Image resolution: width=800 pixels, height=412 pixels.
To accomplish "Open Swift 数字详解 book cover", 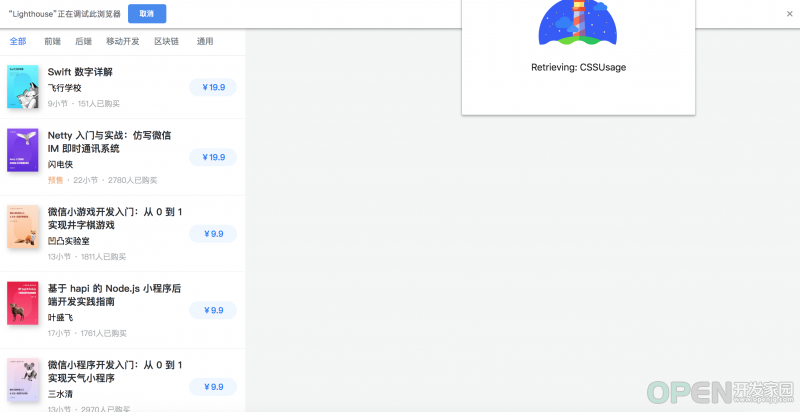I will tap(23, 87).
